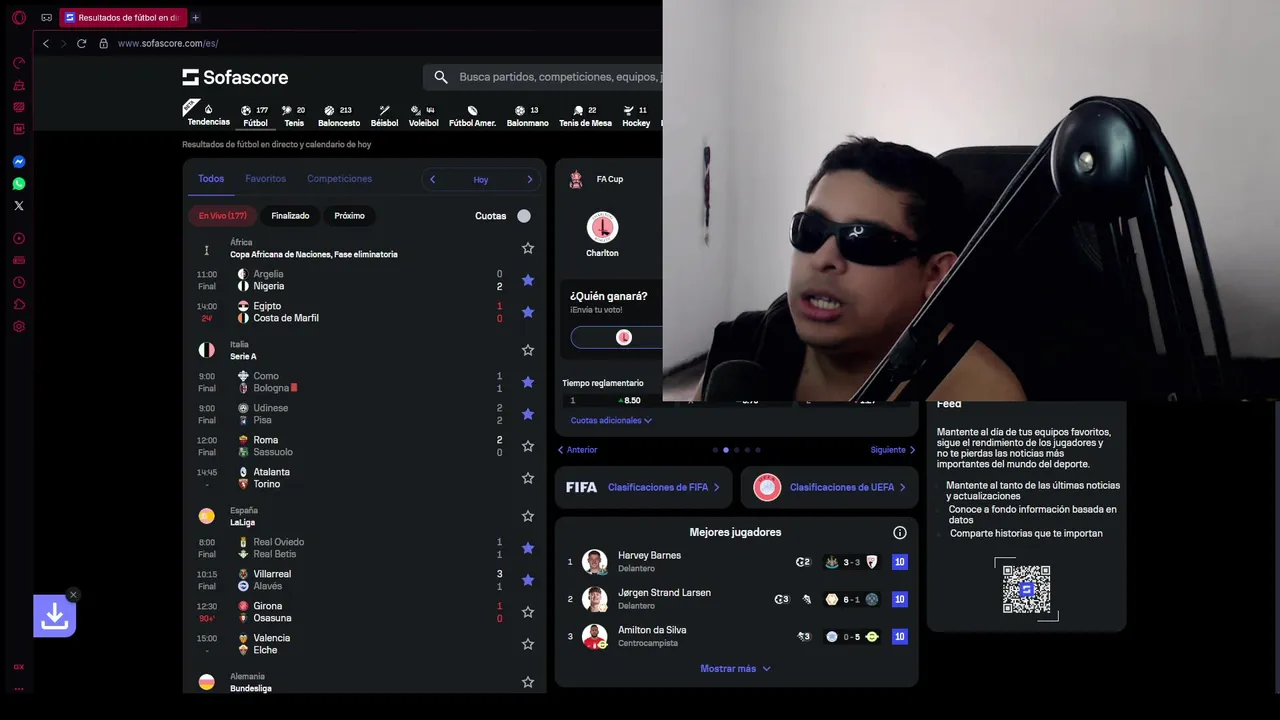The width and height of the screenshot is (1280, 720).
Task: Open the Villarreal vs Alavés match
Action: 365,580
